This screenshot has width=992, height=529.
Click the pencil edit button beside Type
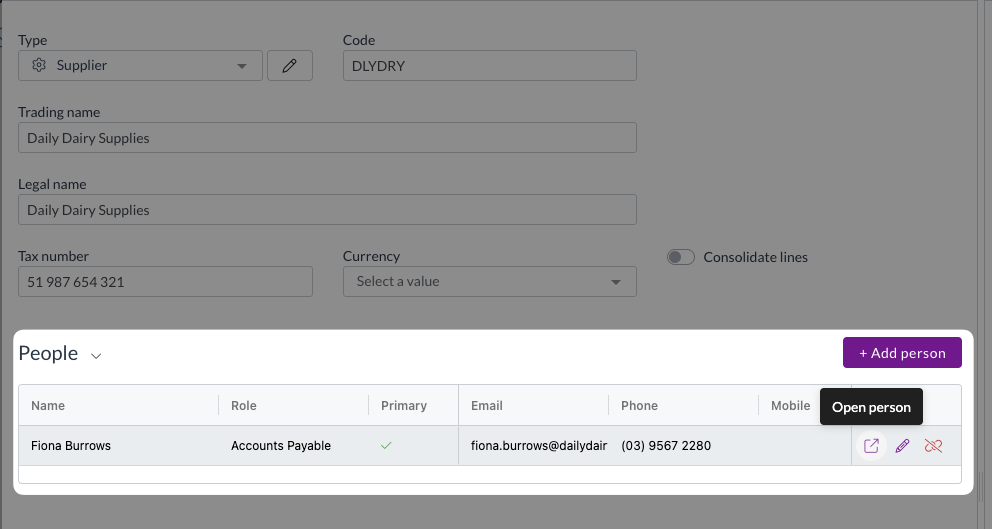290,66
